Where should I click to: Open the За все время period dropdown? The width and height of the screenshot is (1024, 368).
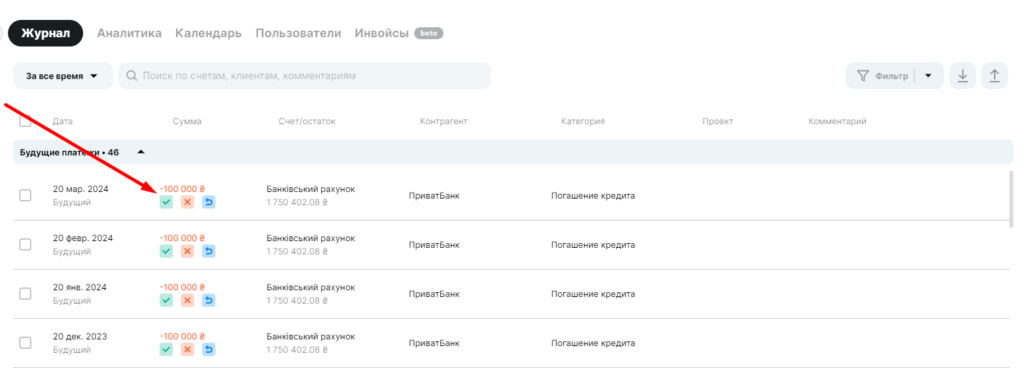(63, 76)
